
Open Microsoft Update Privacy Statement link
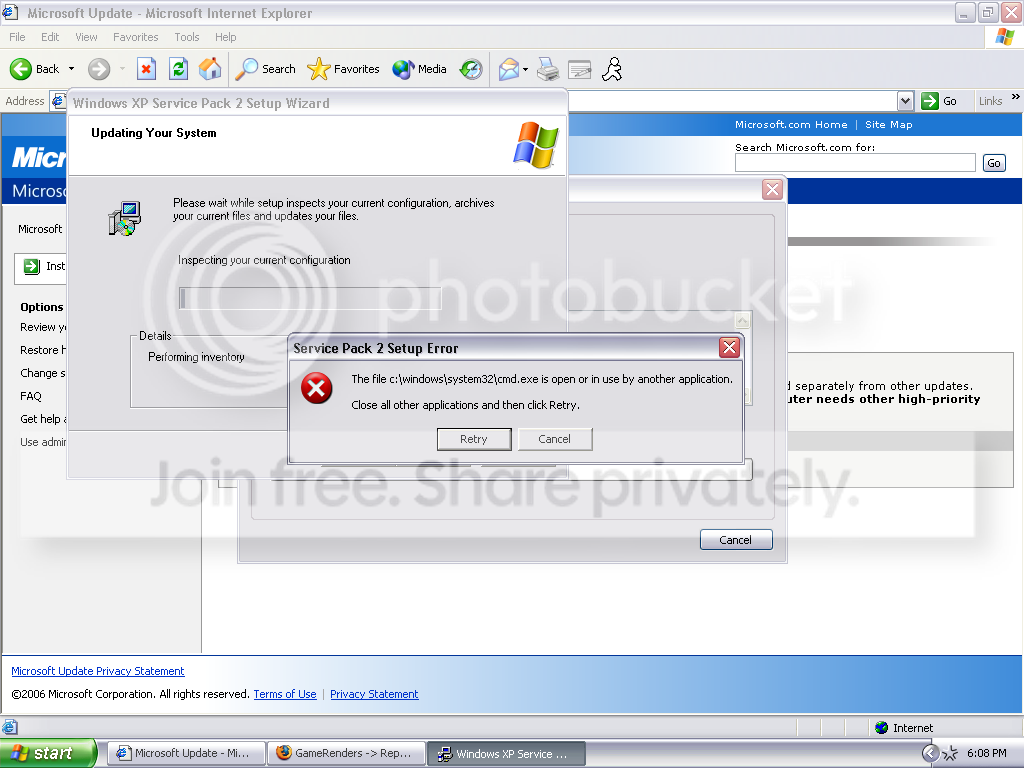coord(98,671)
